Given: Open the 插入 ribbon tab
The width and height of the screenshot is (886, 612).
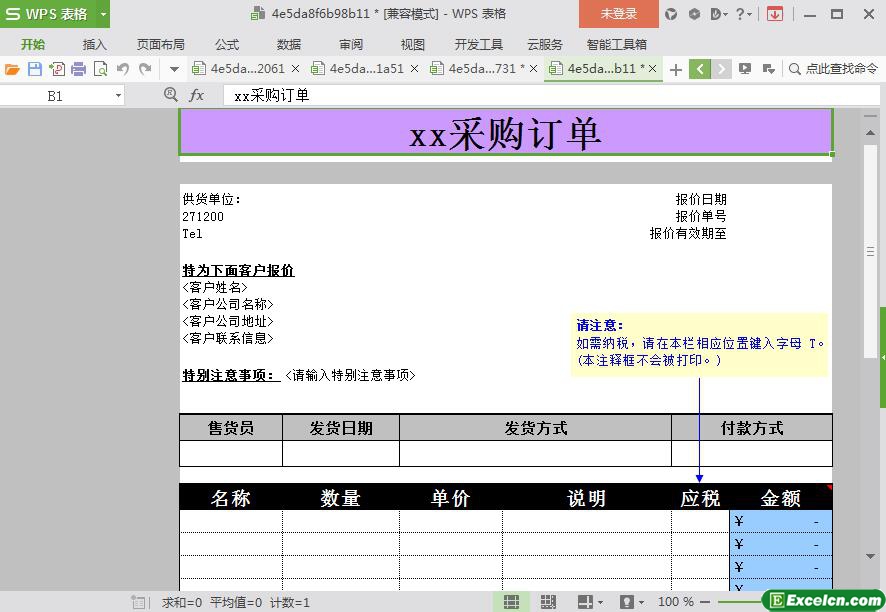Looking at the screenshot, I should click(94, 44).
